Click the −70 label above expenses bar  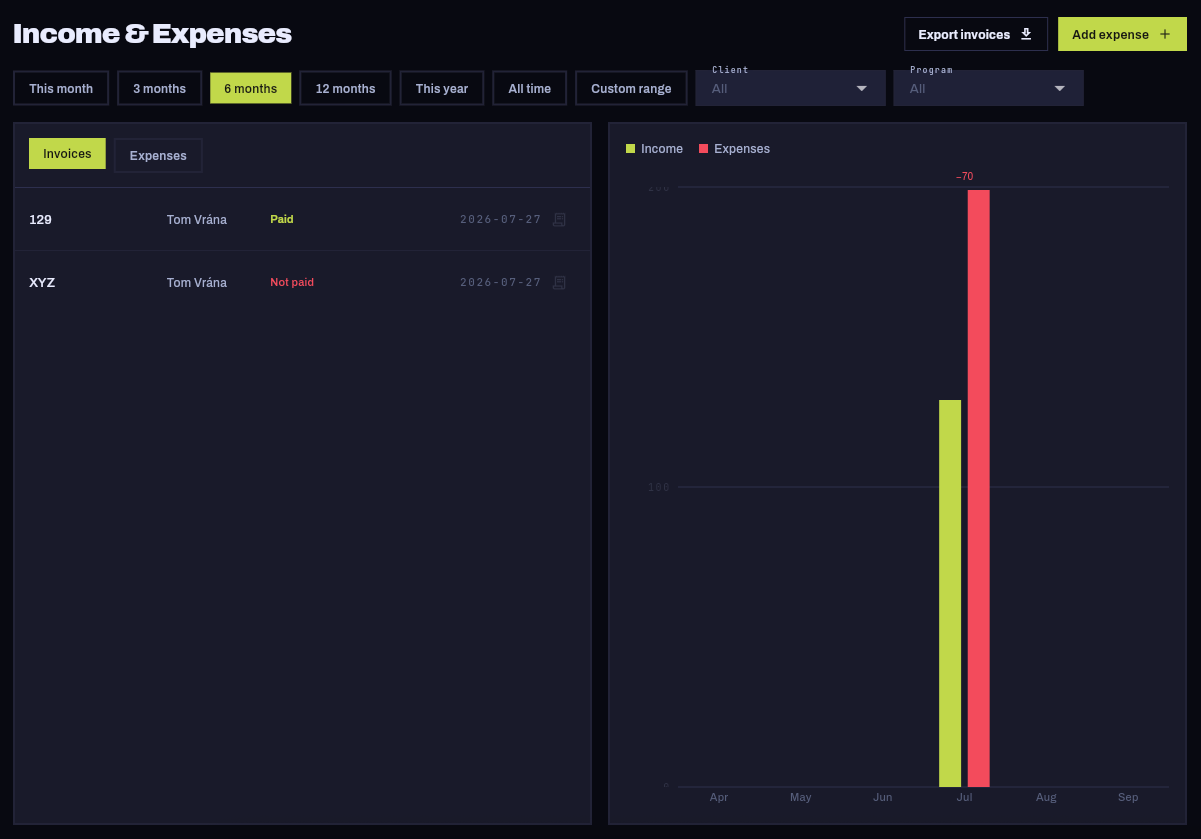[965, 176]
